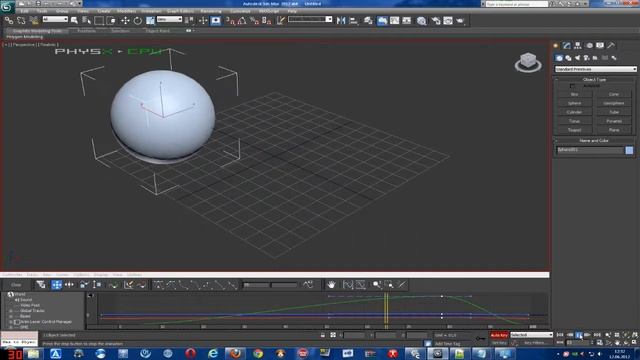Toggle 3D Snaps
This screenshot has width=640, height=360.
click(x=230, y=20)
